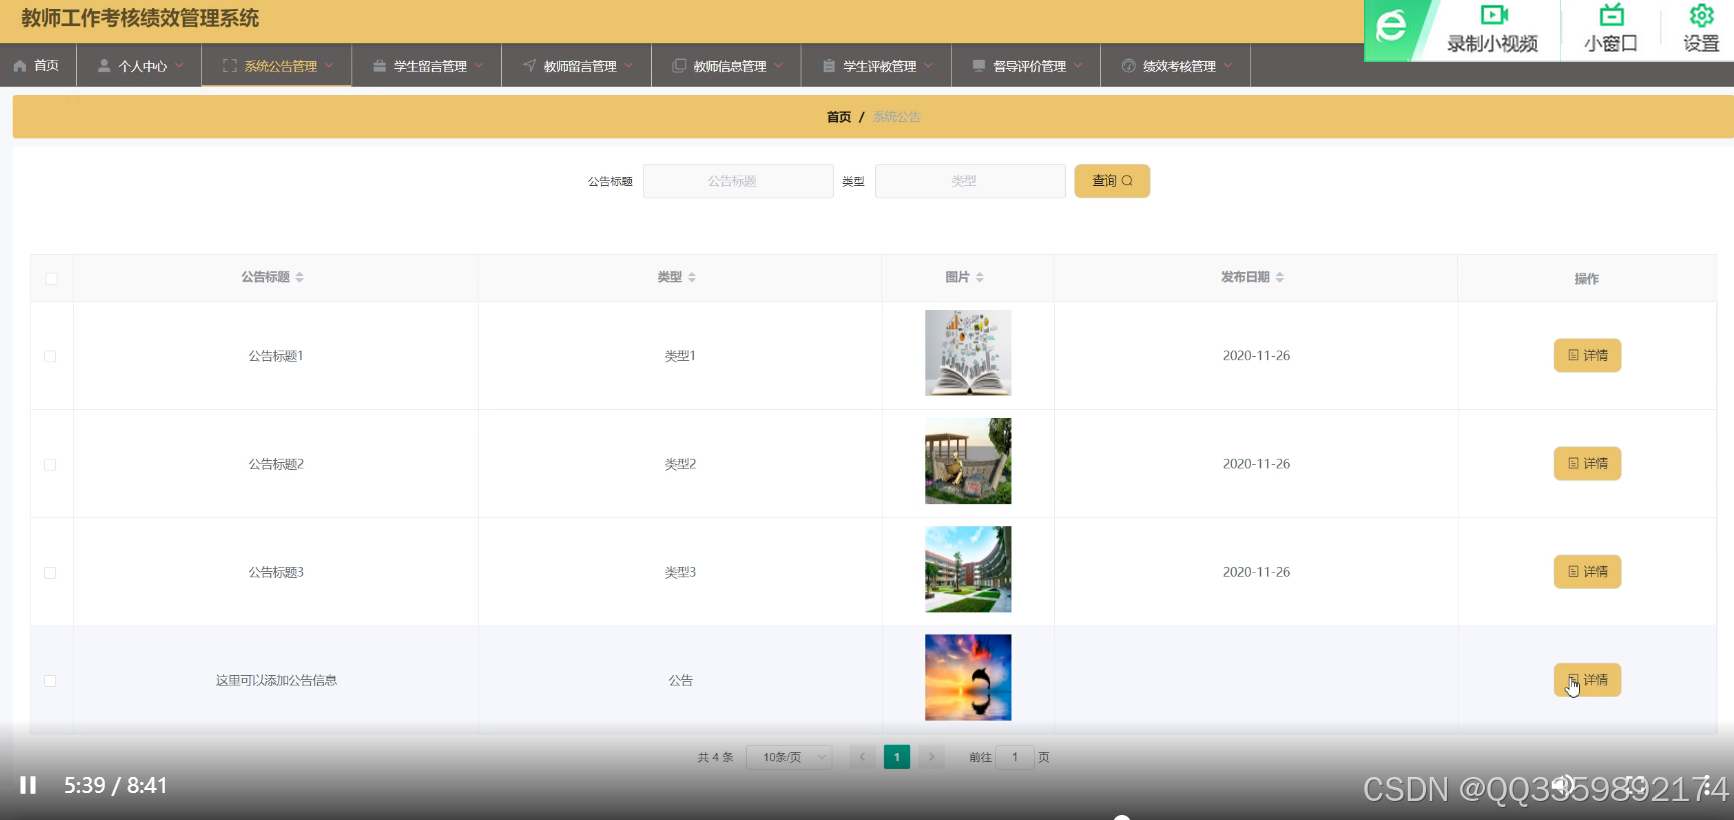This screenshot has height=820, width=1734.
Task: Click the paper-plane icon of 教师留言管理
Action: pyautogui.click(x=529, y=66)
